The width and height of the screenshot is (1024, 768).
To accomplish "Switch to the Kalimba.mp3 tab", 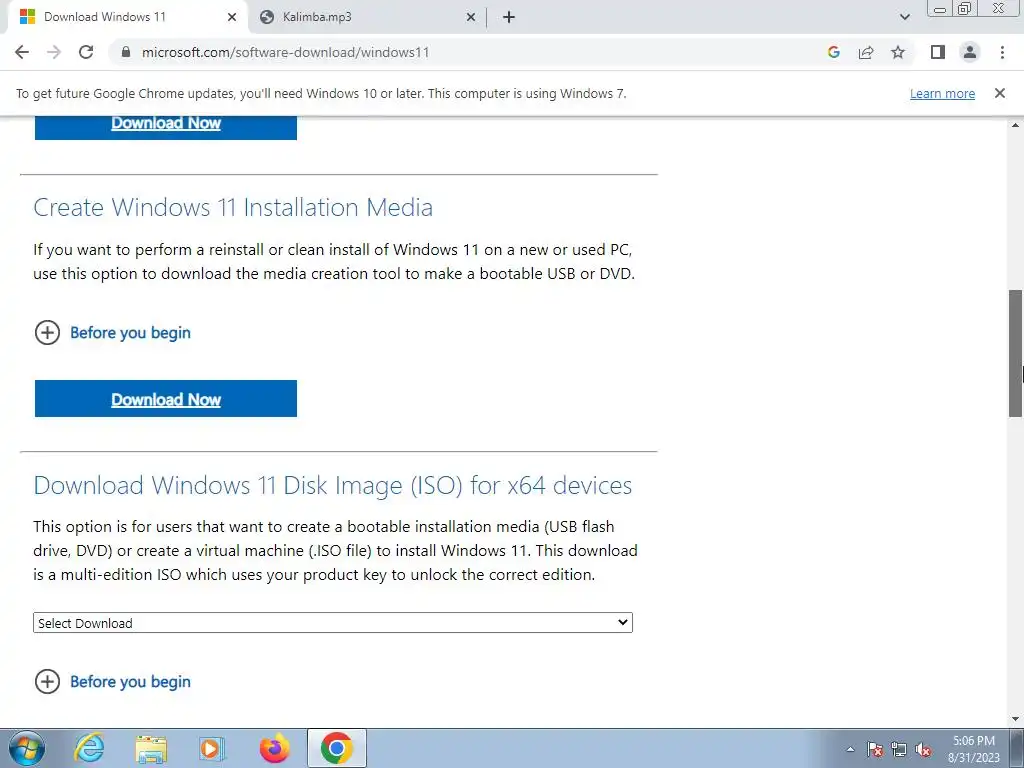I will point(367,17).
